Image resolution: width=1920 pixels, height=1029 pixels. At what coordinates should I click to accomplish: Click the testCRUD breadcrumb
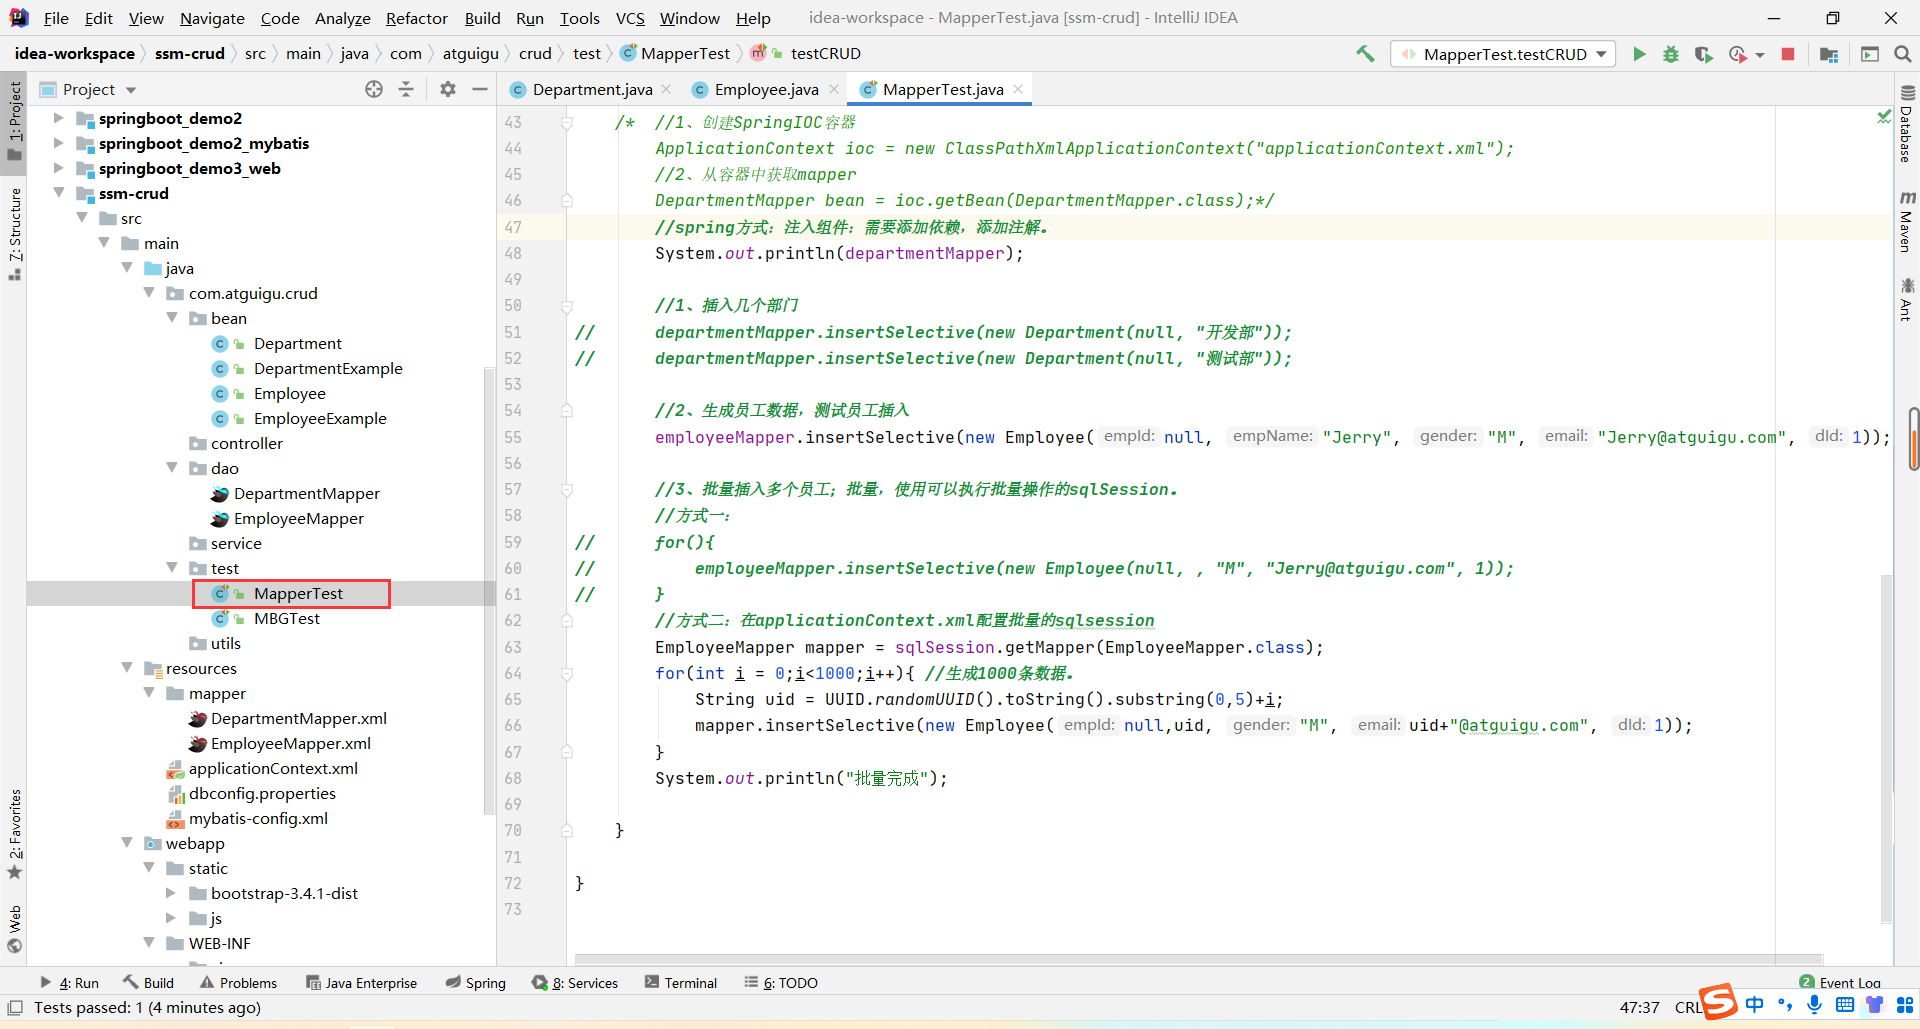825,54
